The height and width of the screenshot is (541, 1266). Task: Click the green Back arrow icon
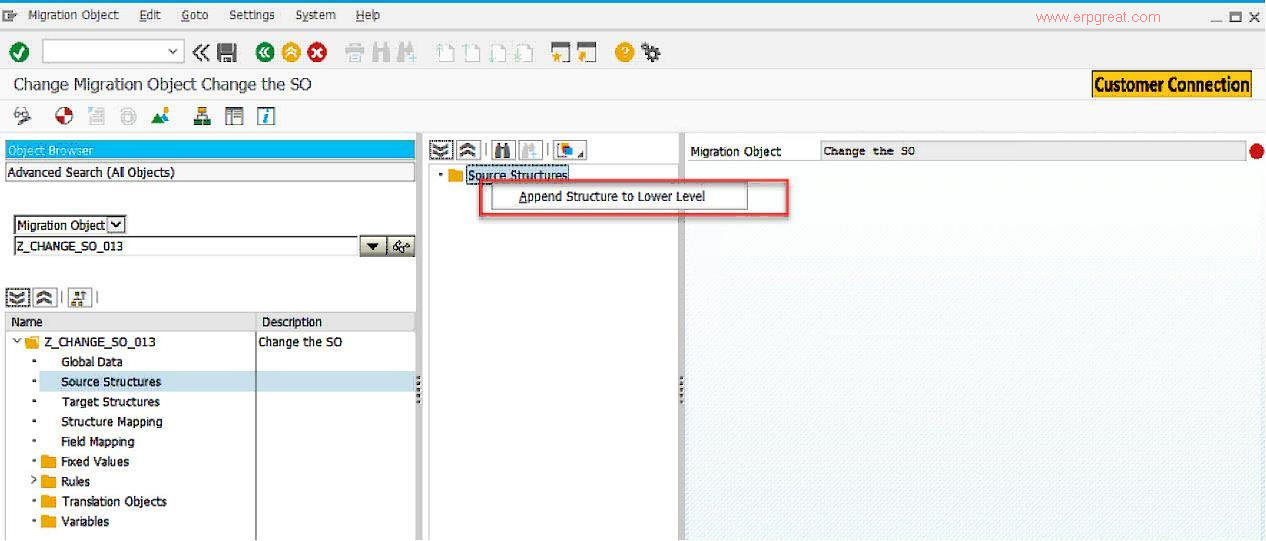click(x=265, y=52)
